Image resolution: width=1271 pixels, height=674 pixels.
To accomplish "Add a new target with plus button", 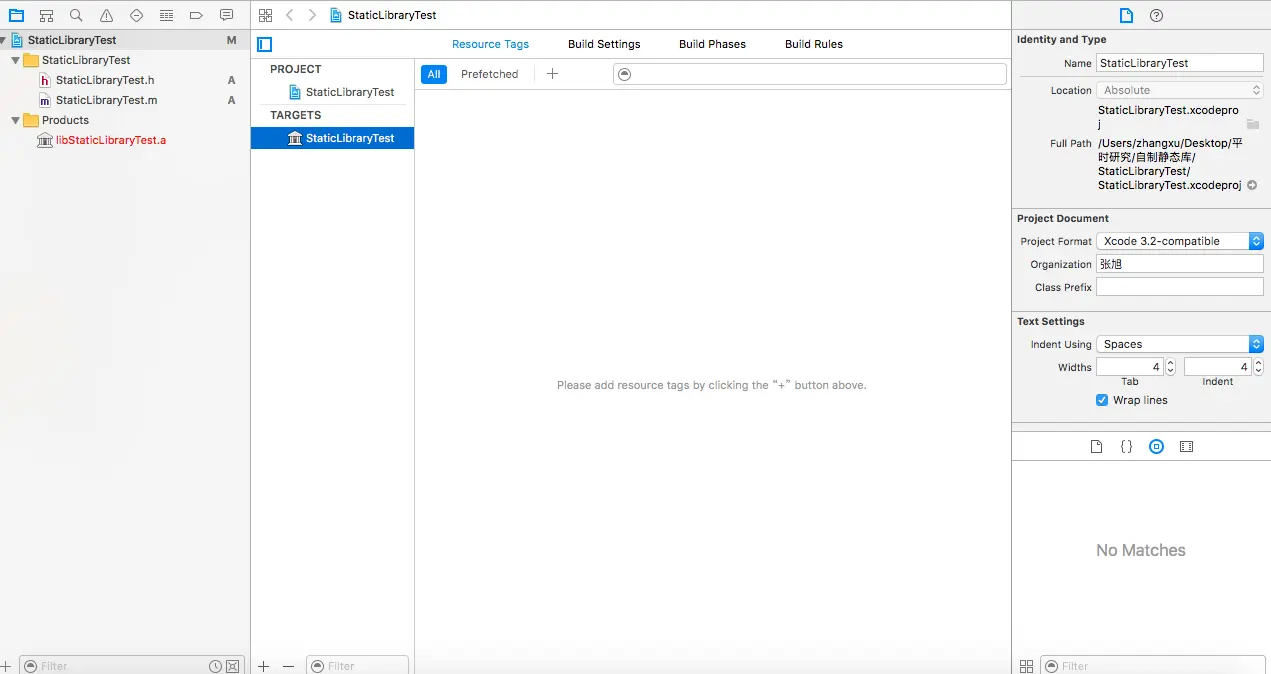I will tap(264, 666).
